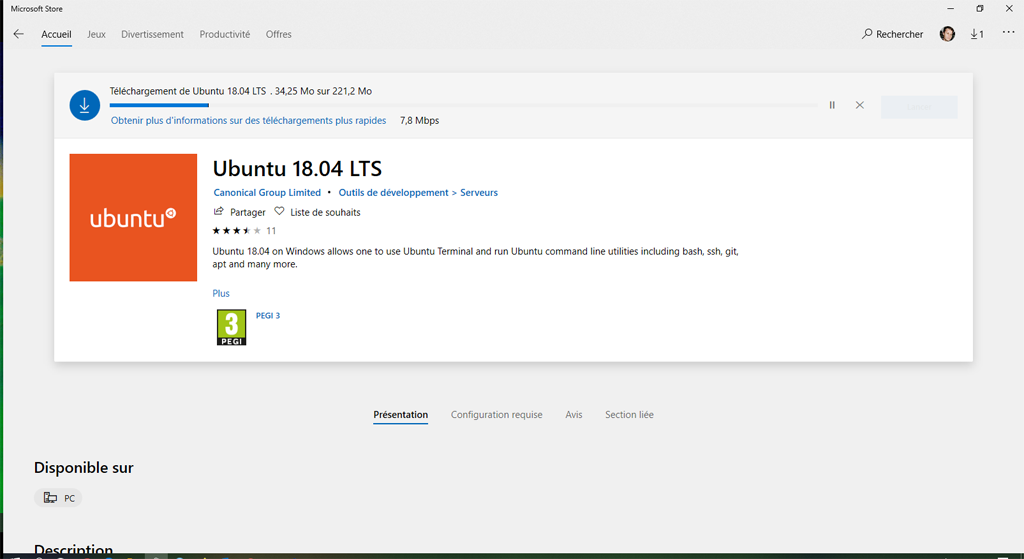Viewport: 1024px width, 559px height.
Task: Open Outils de développement category link
Action: (x=393, y=193)
